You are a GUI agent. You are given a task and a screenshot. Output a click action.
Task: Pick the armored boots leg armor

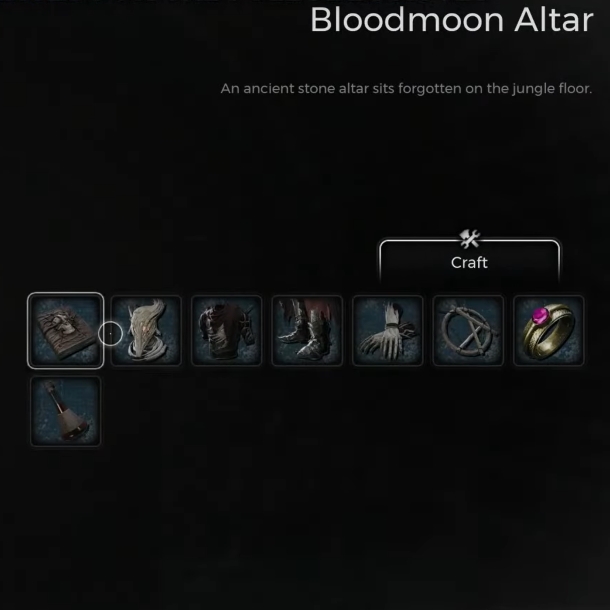click(x=307, y=330)
